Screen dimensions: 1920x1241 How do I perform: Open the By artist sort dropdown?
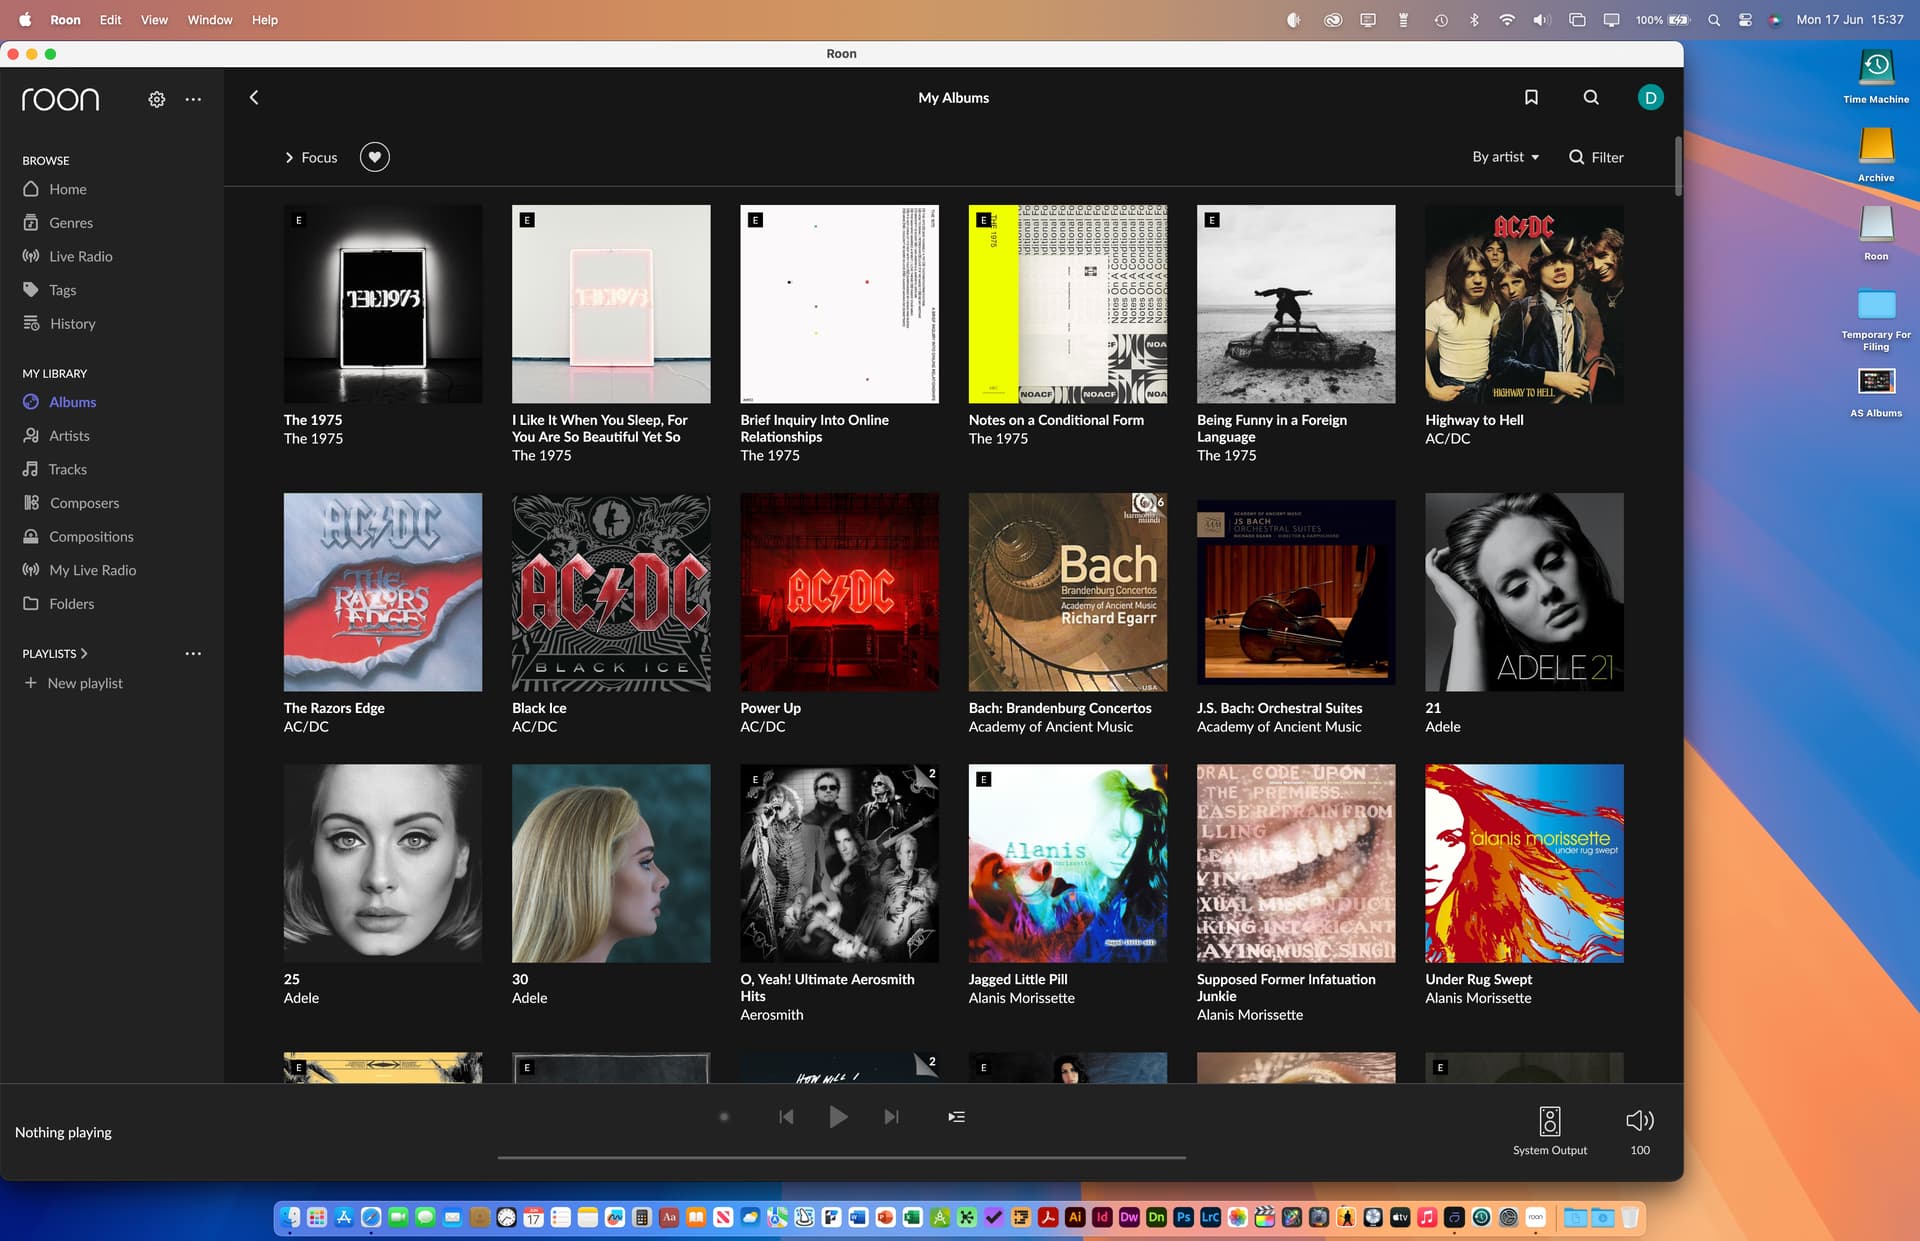click(1506, 157)
